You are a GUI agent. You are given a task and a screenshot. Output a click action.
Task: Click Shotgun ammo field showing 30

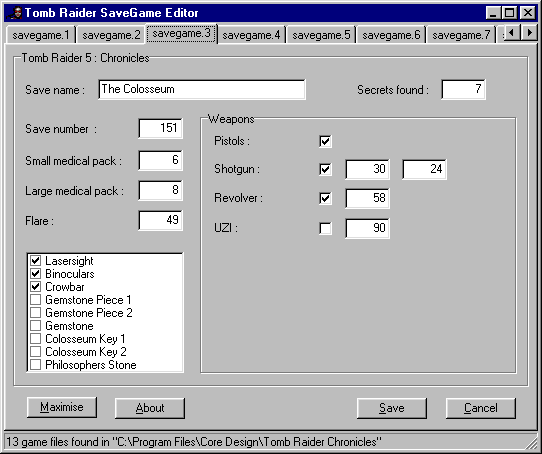[x=367, y=169]
